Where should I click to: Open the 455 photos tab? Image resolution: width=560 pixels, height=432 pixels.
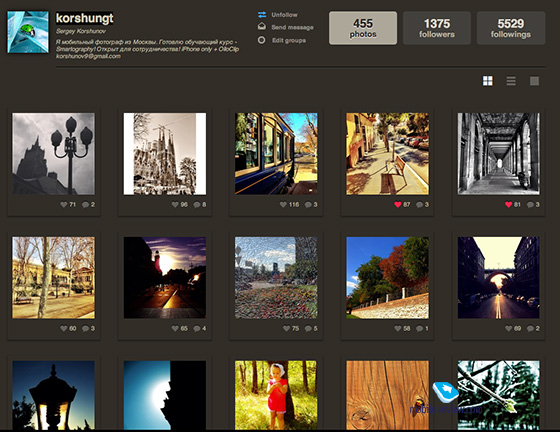363,28
